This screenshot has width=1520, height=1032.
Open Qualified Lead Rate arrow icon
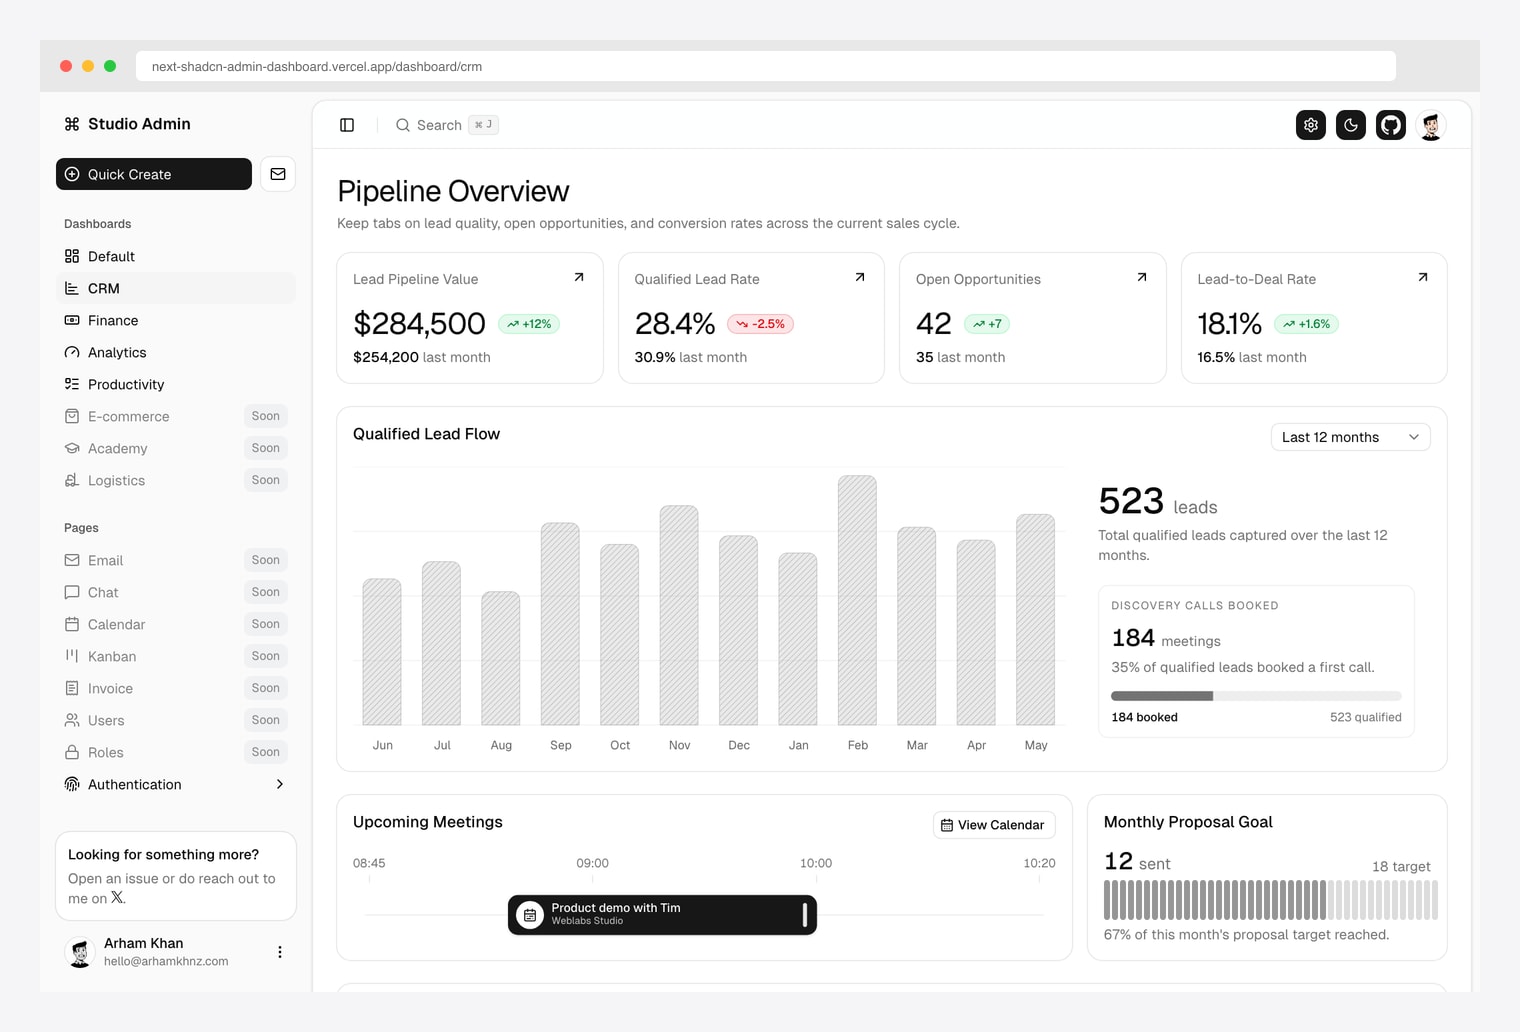click(860, 277)
